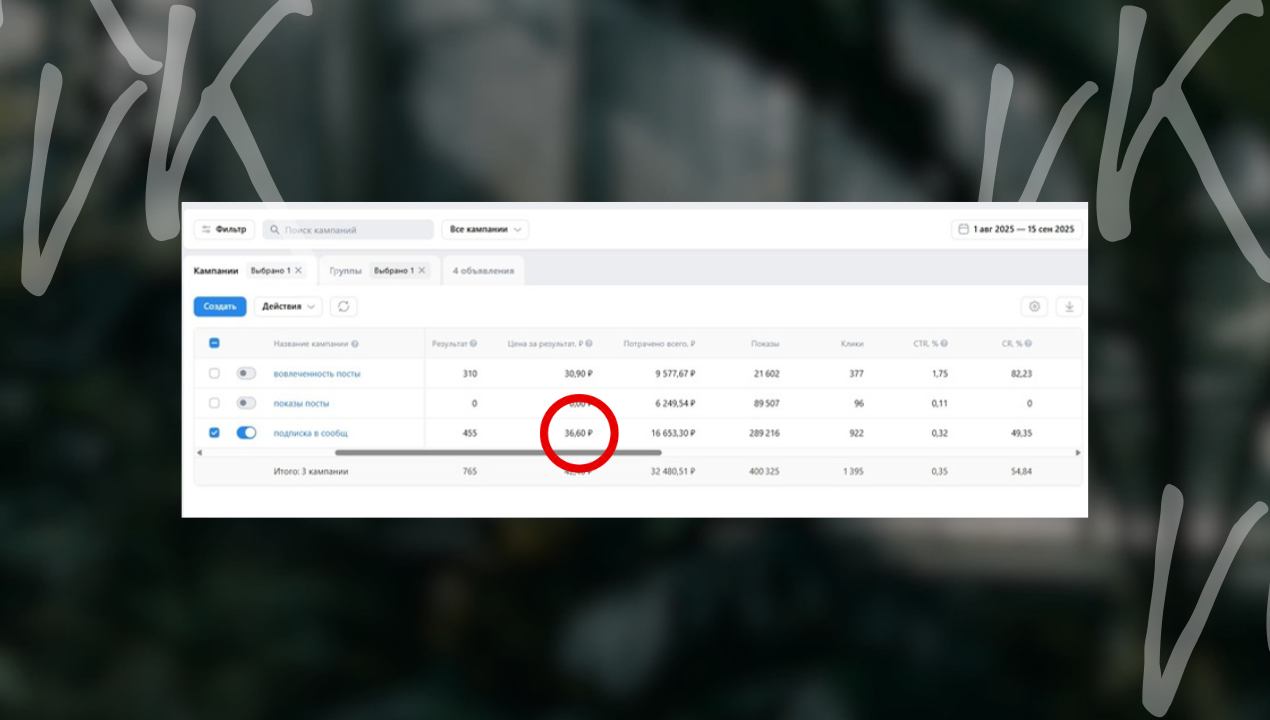Clear the Группы 'Выбрано 1' selection with its X
This screenshot has width=1270, height=720.
(421, 271)
